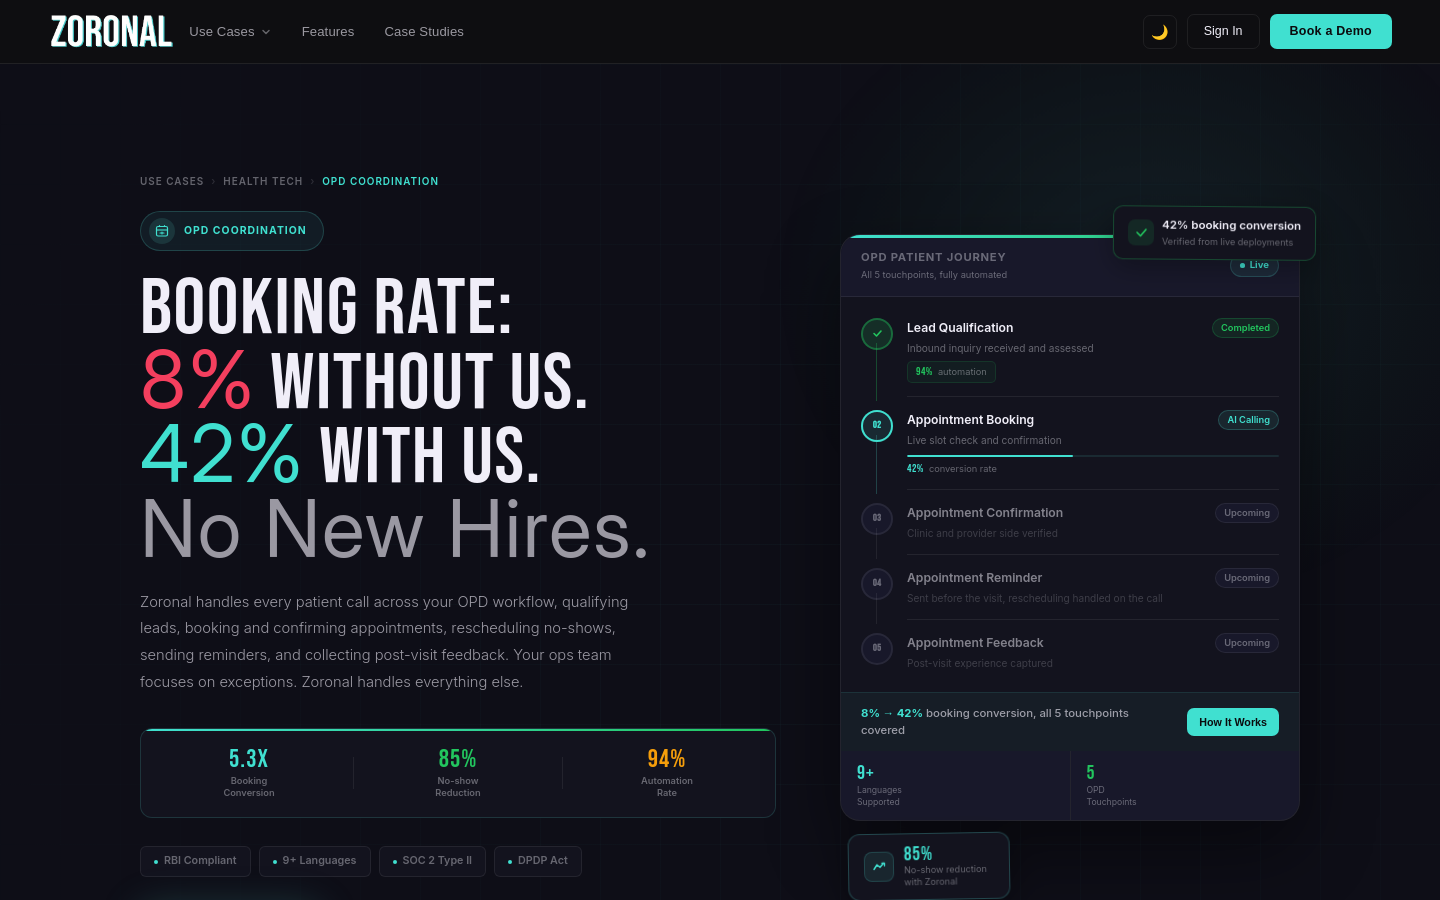Go to Use Cases breadcrumb
The image size is (1440, 900).
(172, 182)
